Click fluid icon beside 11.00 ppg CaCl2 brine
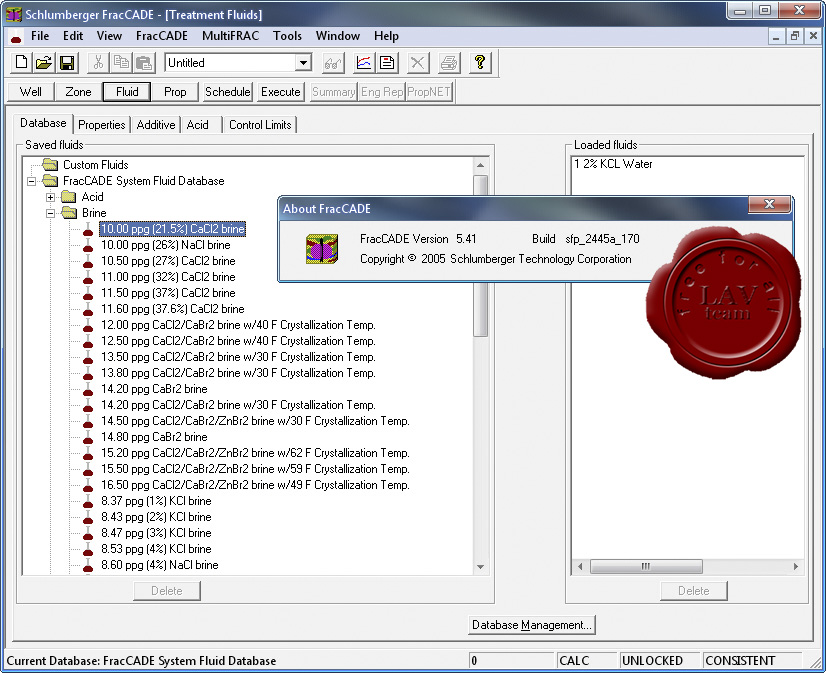Viewport: 826px width, 673px height. point(88,278)
